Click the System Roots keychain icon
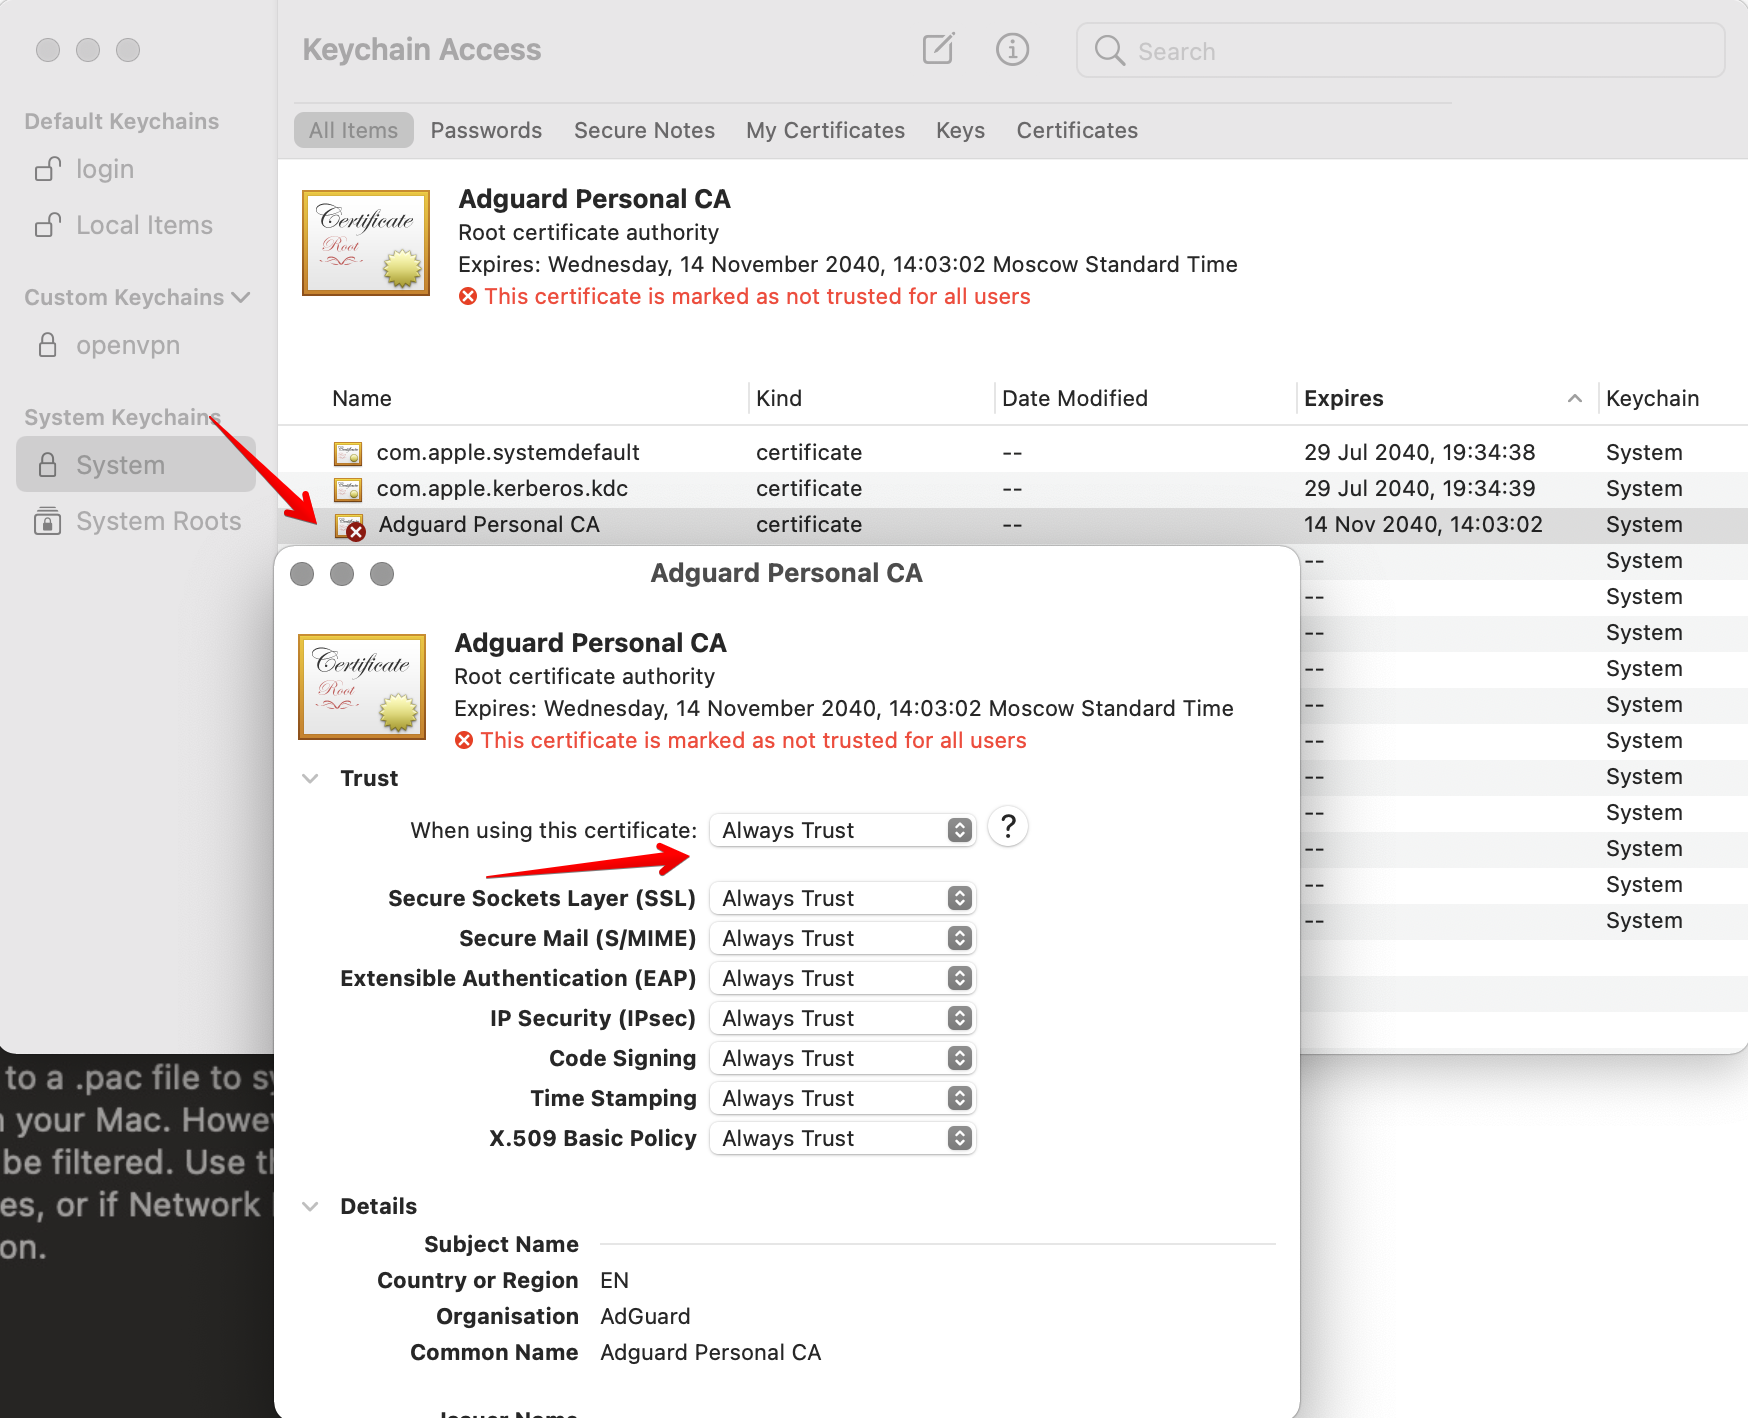Screen dimensions: 1748x1418 (x=47, y=521)
